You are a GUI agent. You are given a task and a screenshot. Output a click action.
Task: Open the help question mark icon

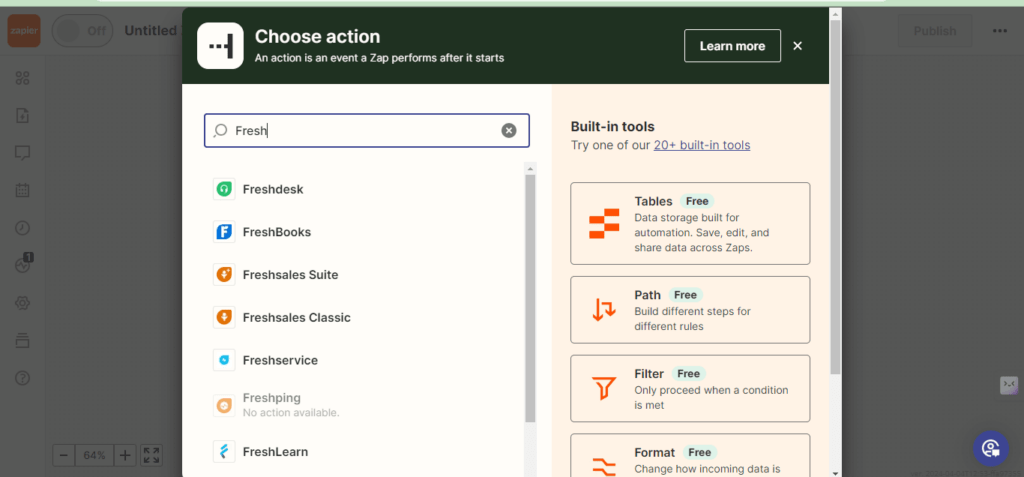point(23,378)
